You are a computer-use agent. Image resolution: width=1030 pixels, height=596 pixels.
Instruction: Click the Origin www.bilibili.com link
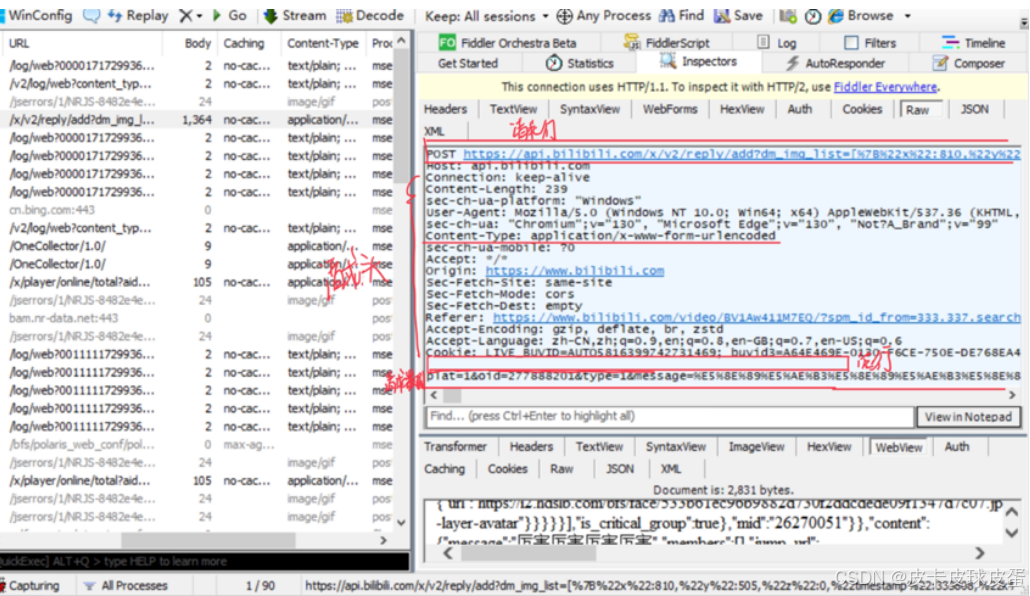(575, 271)
